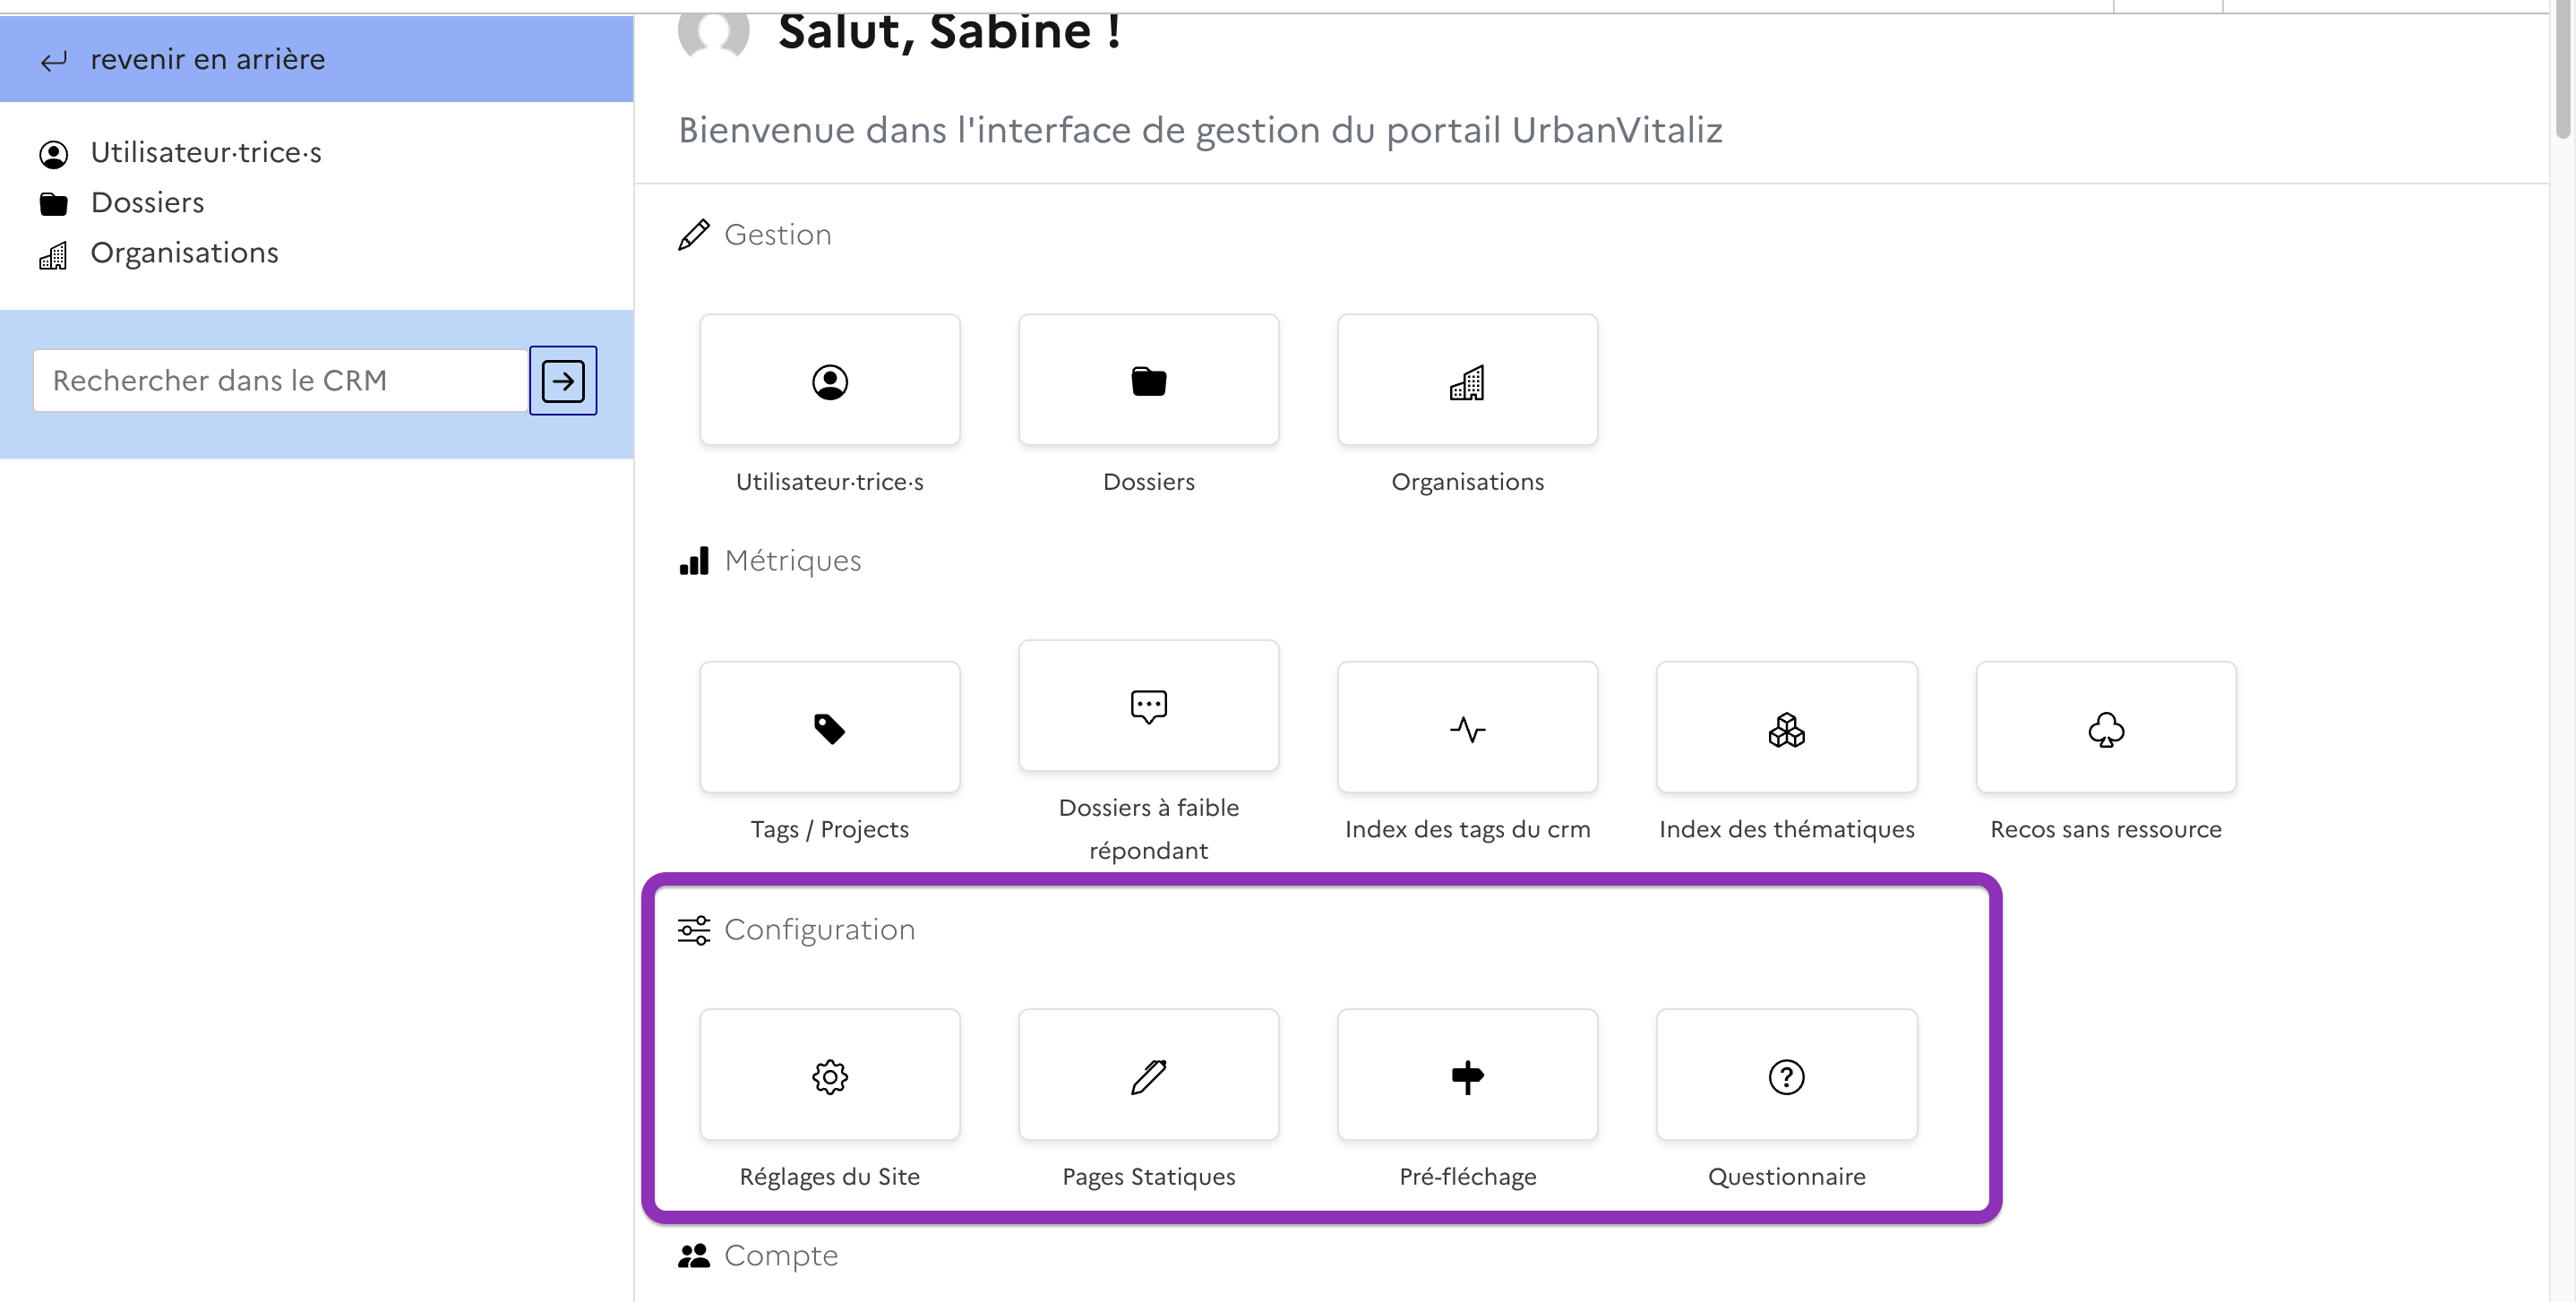Open Index des thématiques cubes card
2576x1302 pixels.
[1786, 728]
